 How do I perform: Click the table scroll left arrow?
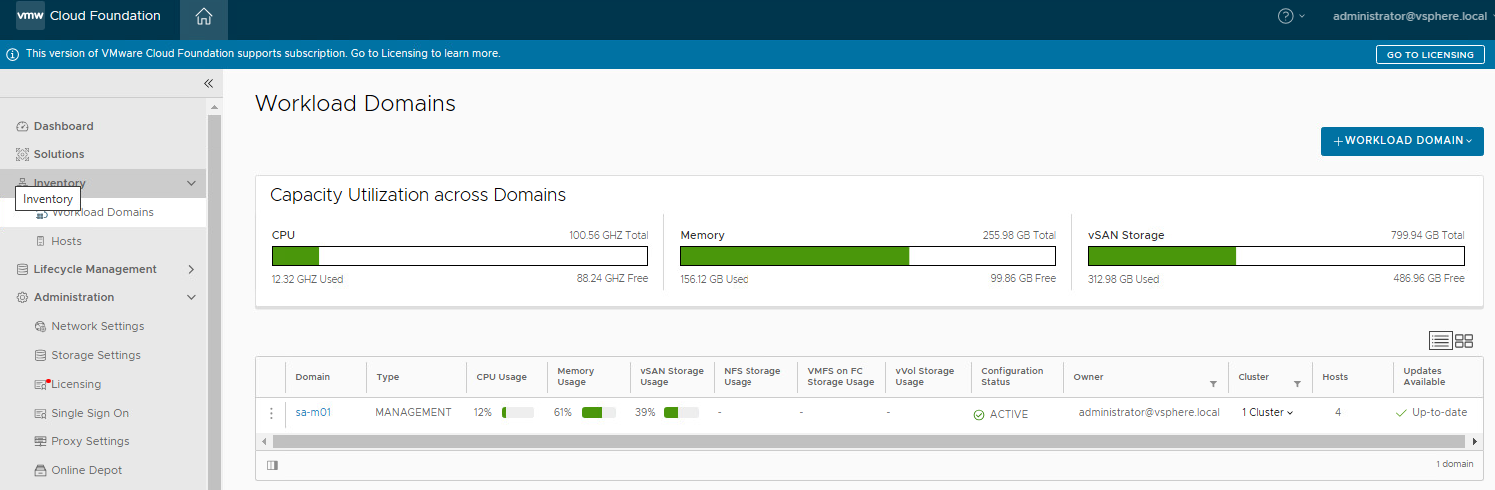pos(264,441)
